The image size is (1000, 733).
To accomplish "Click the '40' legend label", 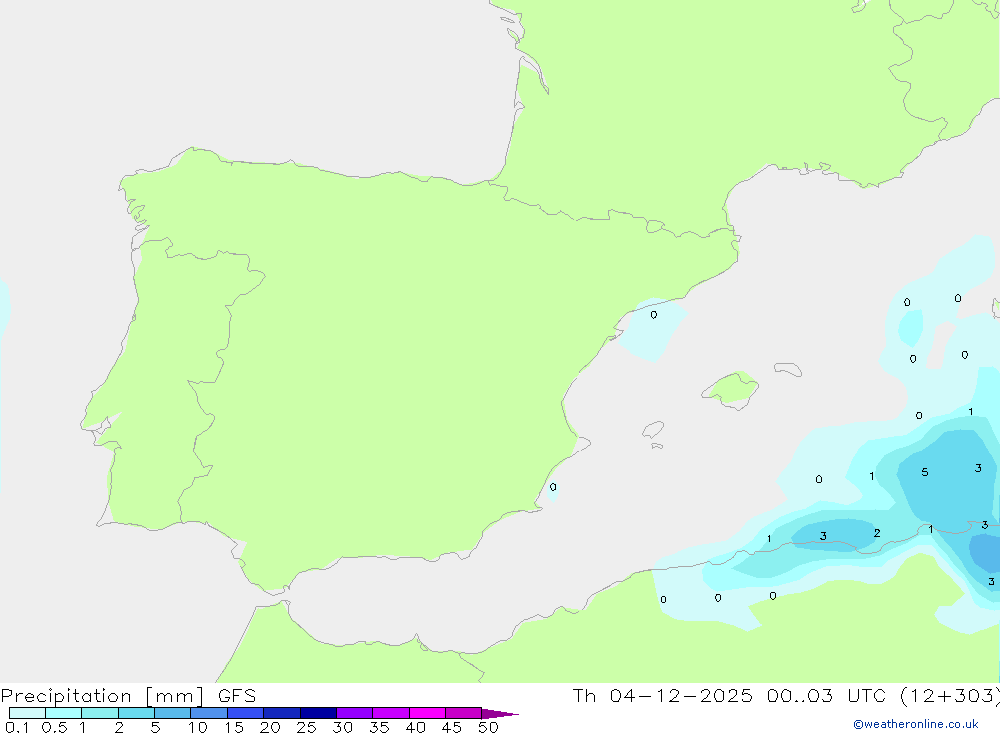I will pos(415,727).
